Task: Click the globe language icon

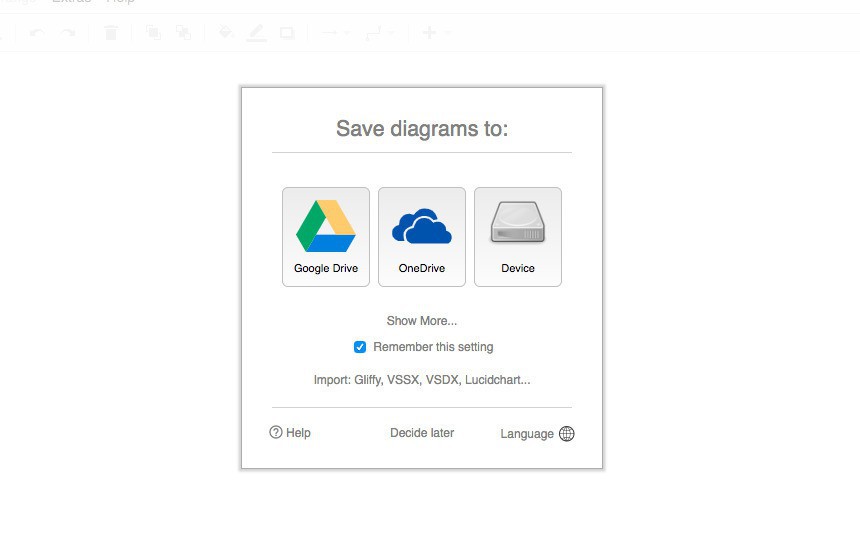Action: [x=567, y=434]
